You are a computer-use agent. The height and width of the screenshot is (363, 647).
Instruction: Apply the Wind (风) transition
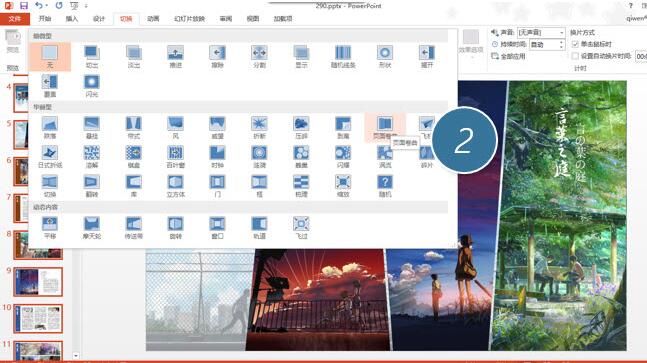(175, 127)
